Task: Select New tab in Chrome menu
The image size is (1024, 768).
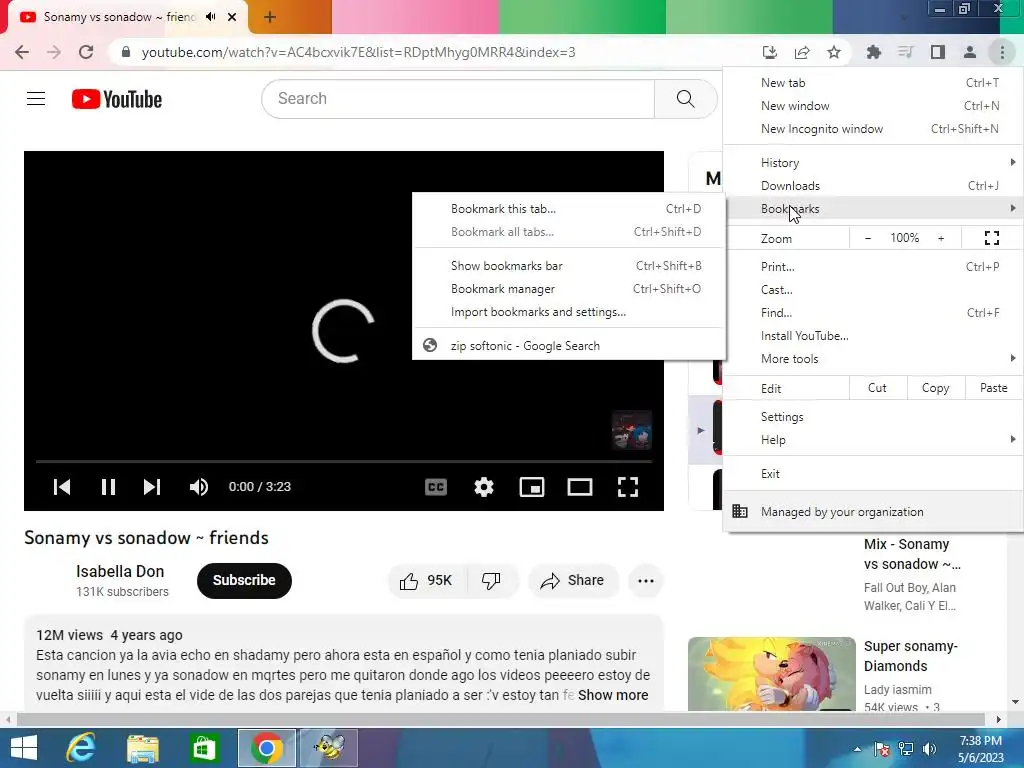Action: (873, 82)
